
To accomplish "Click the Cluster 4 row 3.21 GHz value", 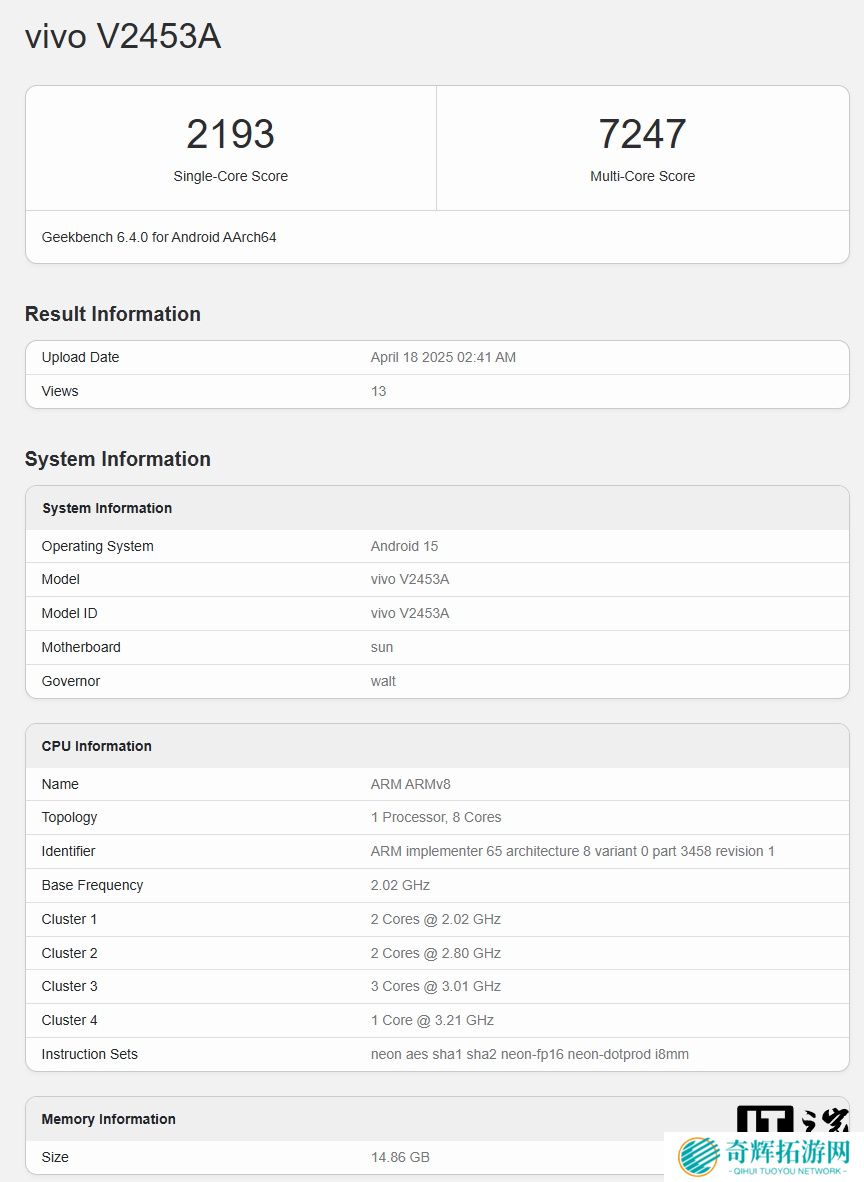I will click(432, 1020).
